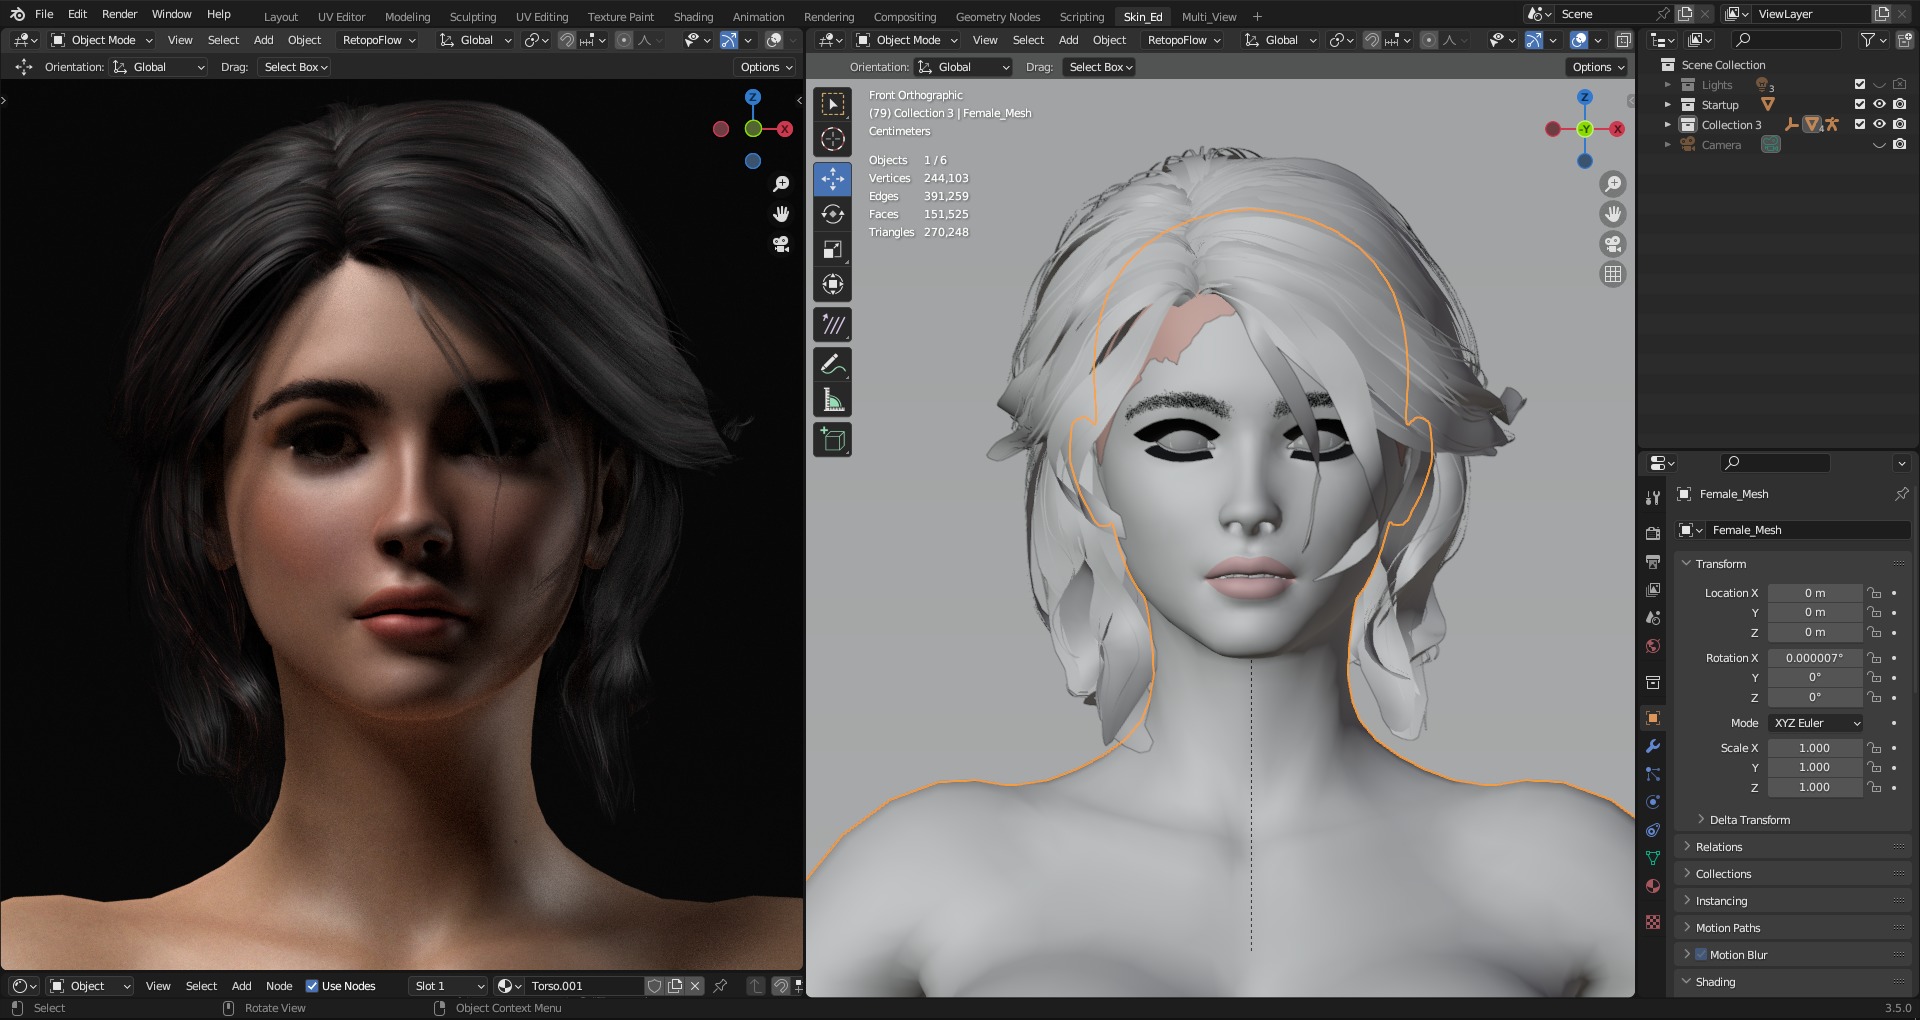Open the Texture properties tab (checker icon)

pyautogui.click(x=1653, y=922)
